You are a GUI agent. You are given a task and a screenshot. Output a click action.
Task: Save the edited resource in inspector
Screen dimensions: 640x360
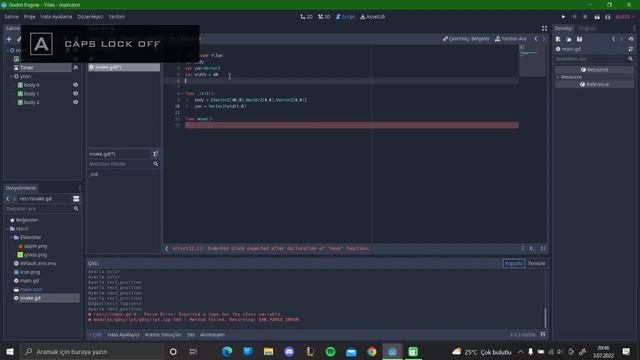point(579,39)
